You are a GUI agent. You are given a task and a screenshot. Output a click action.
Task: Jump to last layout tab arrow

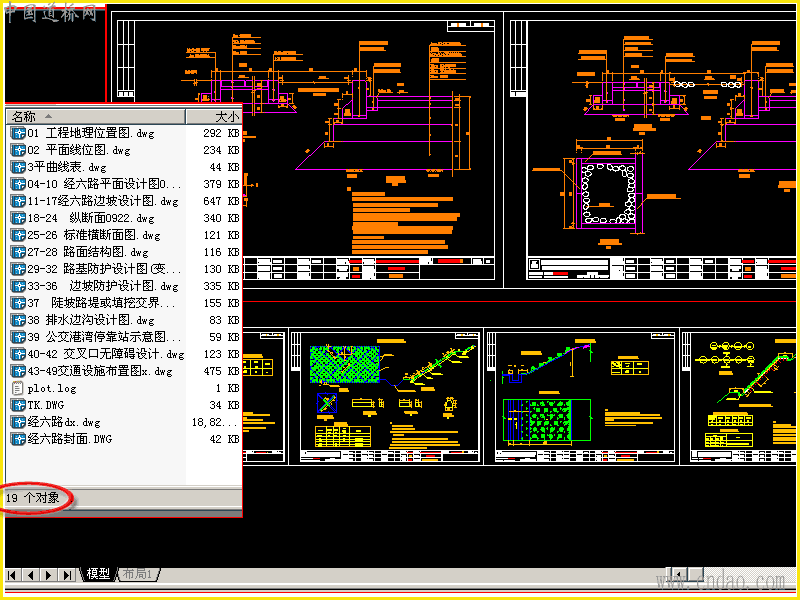click(67, 575)
